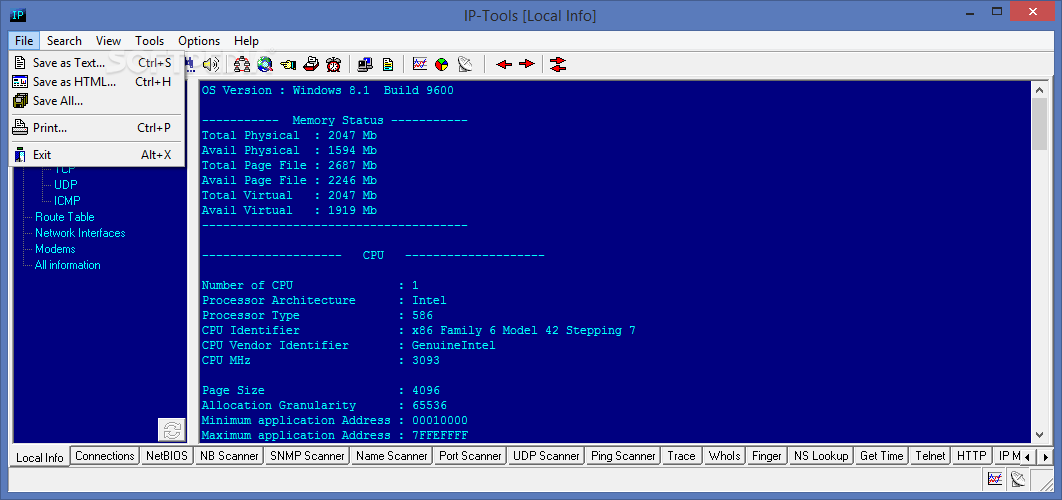1062x500 pixels.
Task: Click the 'CPU Vendor Identifier : GenuineIntel' line
Action: pos(349,346)
